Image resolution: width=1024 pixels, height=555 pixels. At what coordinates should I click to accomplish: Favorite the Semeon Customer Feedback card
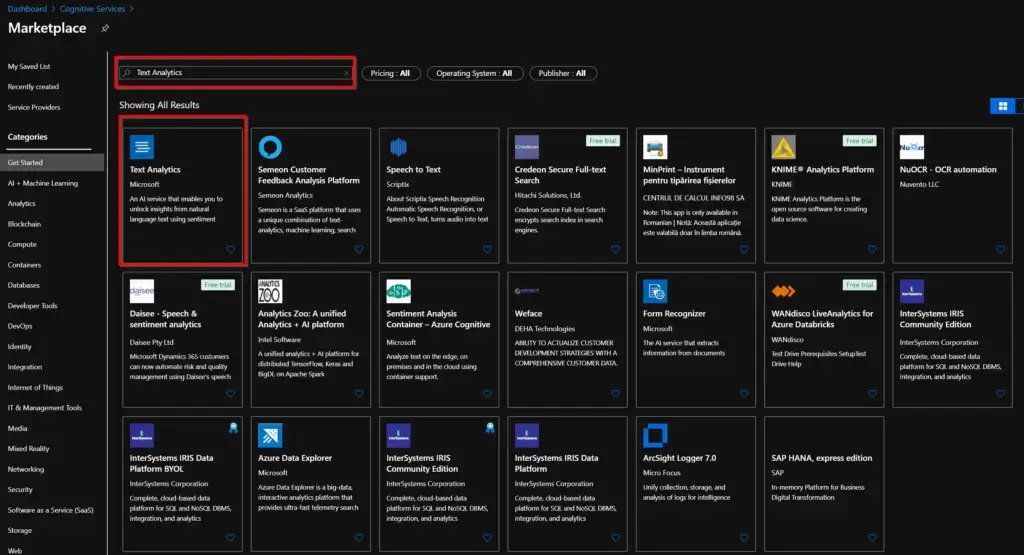pyautogui.click(x=359, y=249)
